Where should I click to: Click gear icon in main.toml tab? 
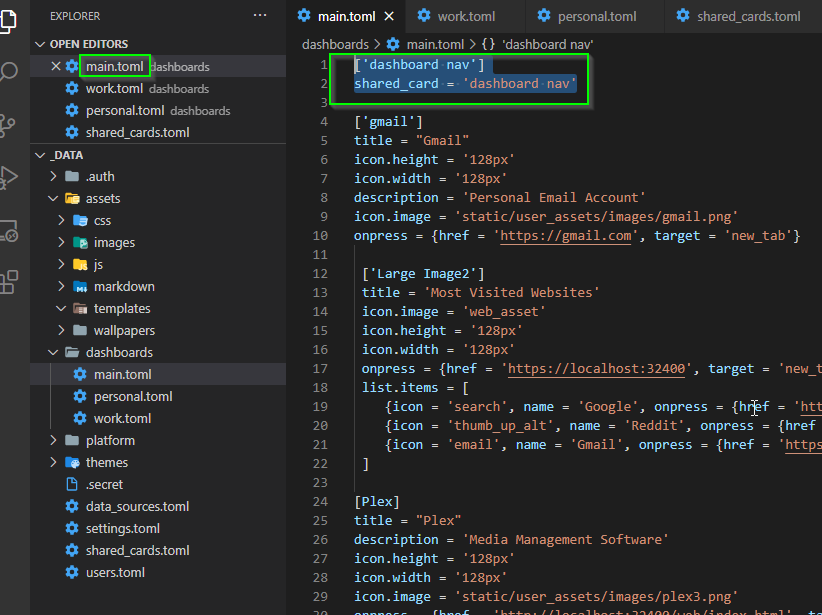point(304,15)
